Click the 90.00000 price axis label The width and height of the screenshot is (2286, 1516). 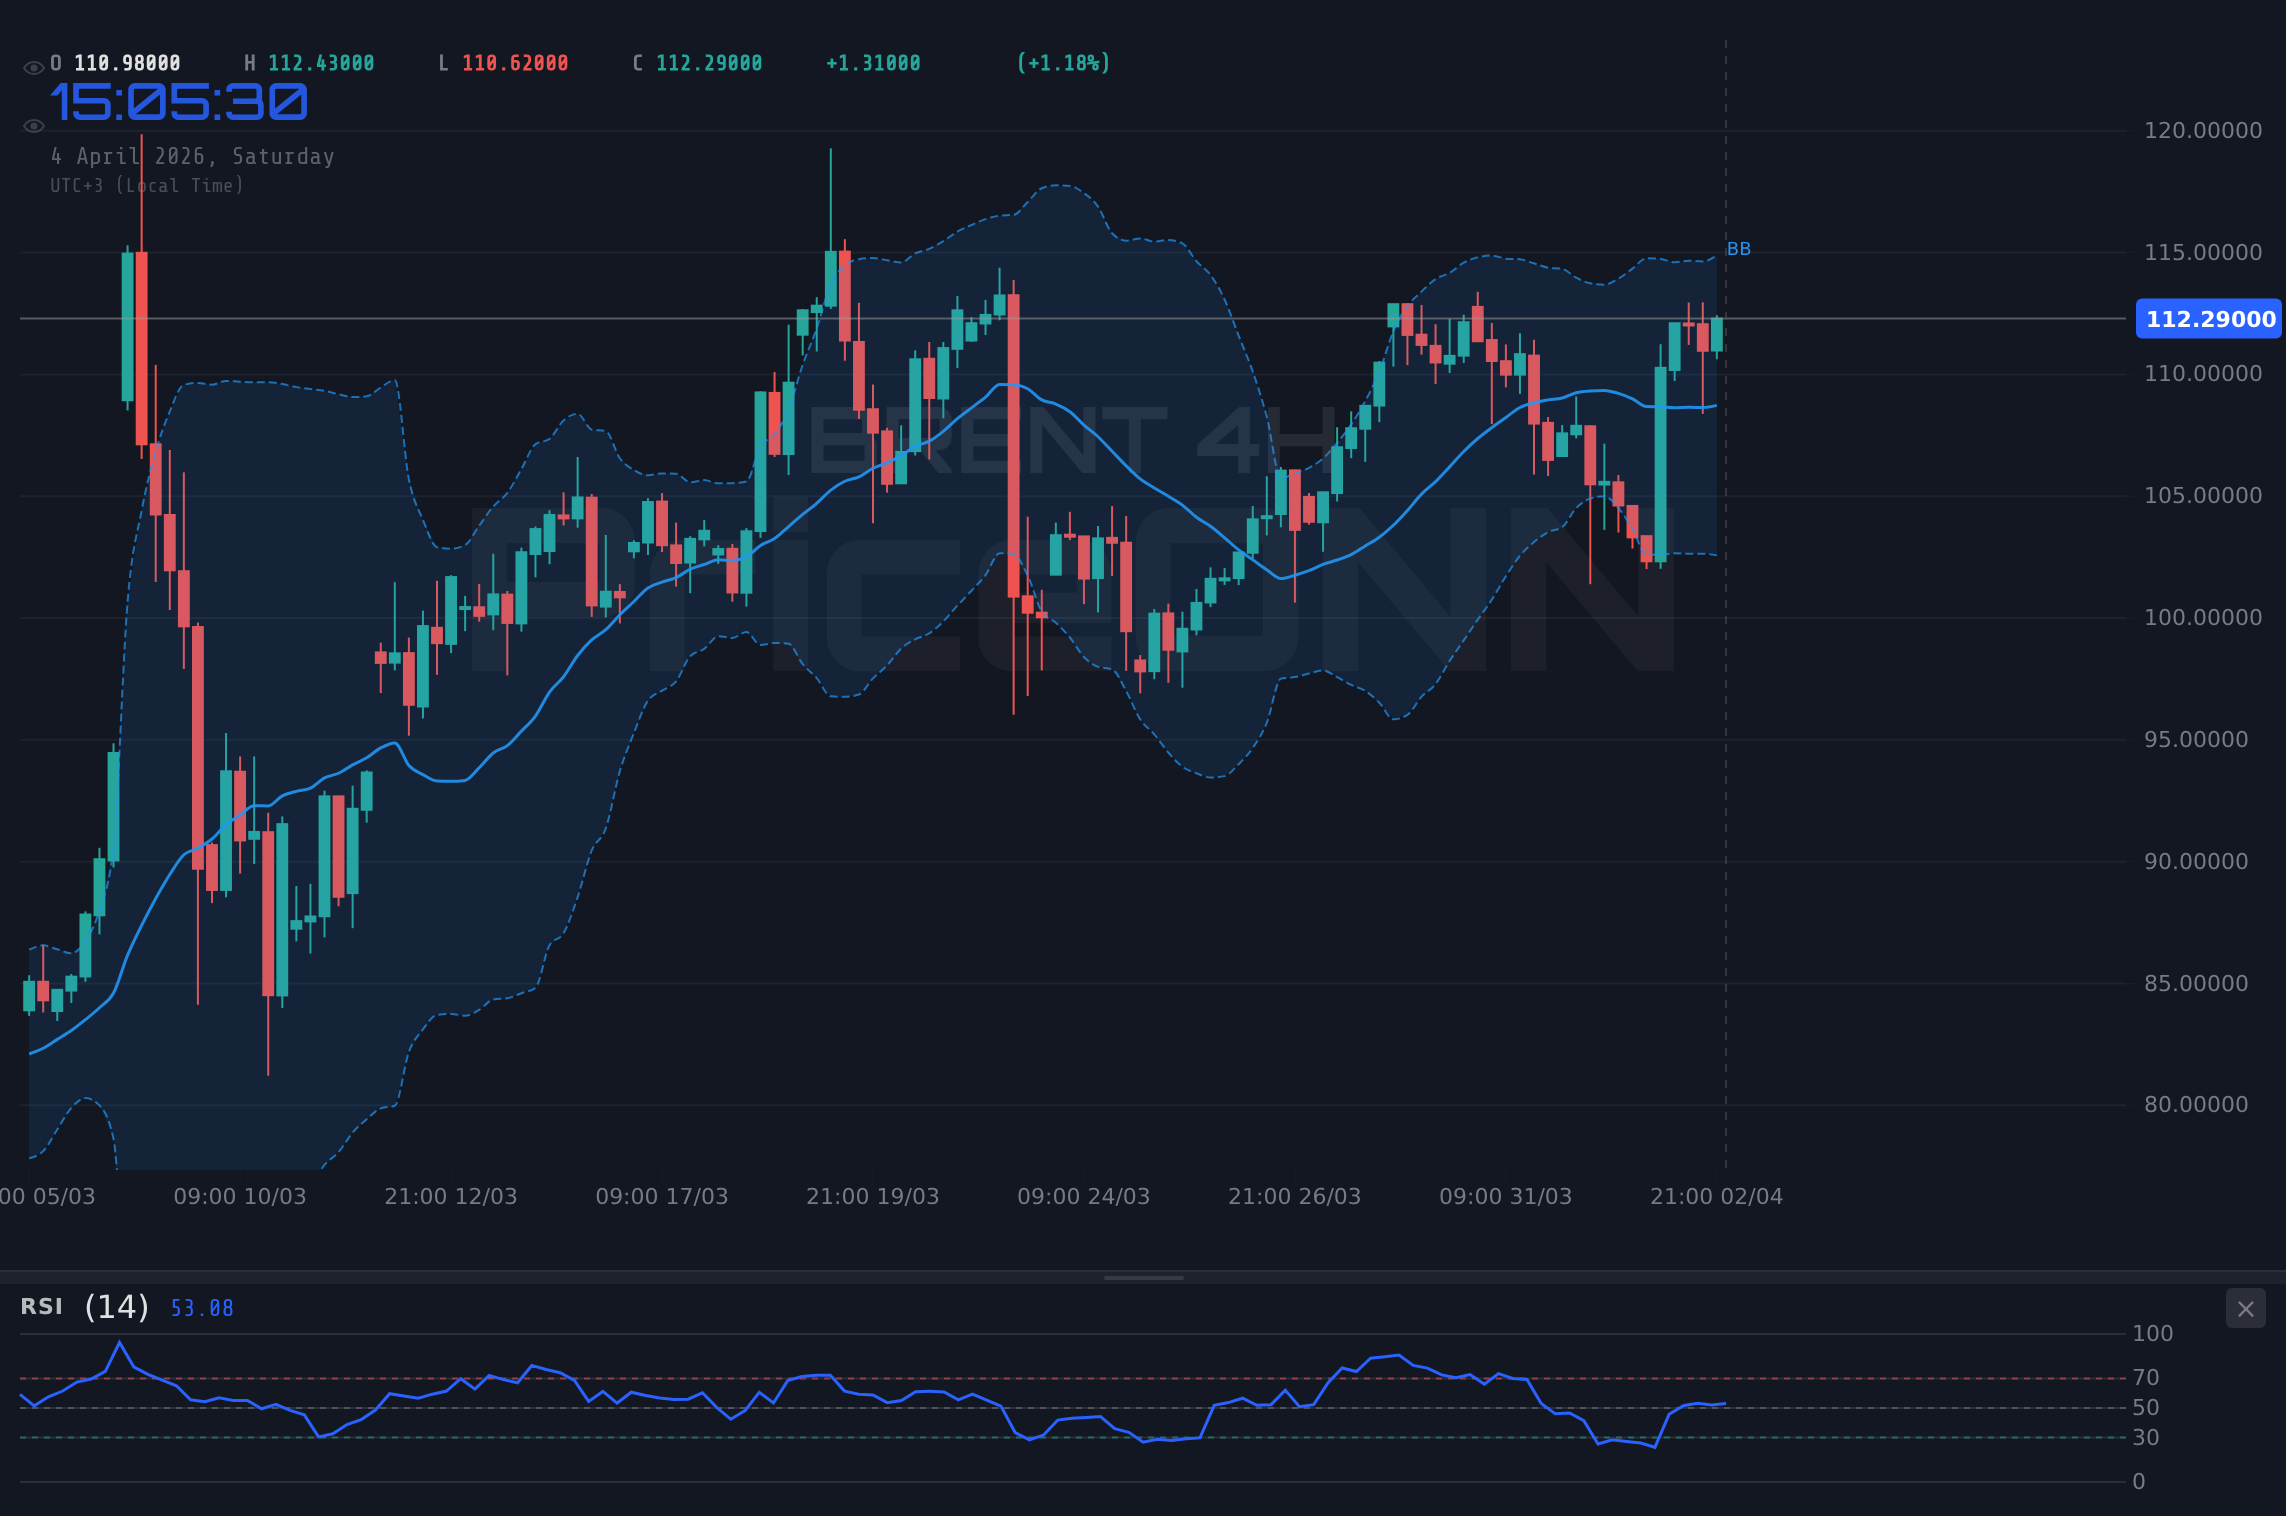coord(2196,862)
